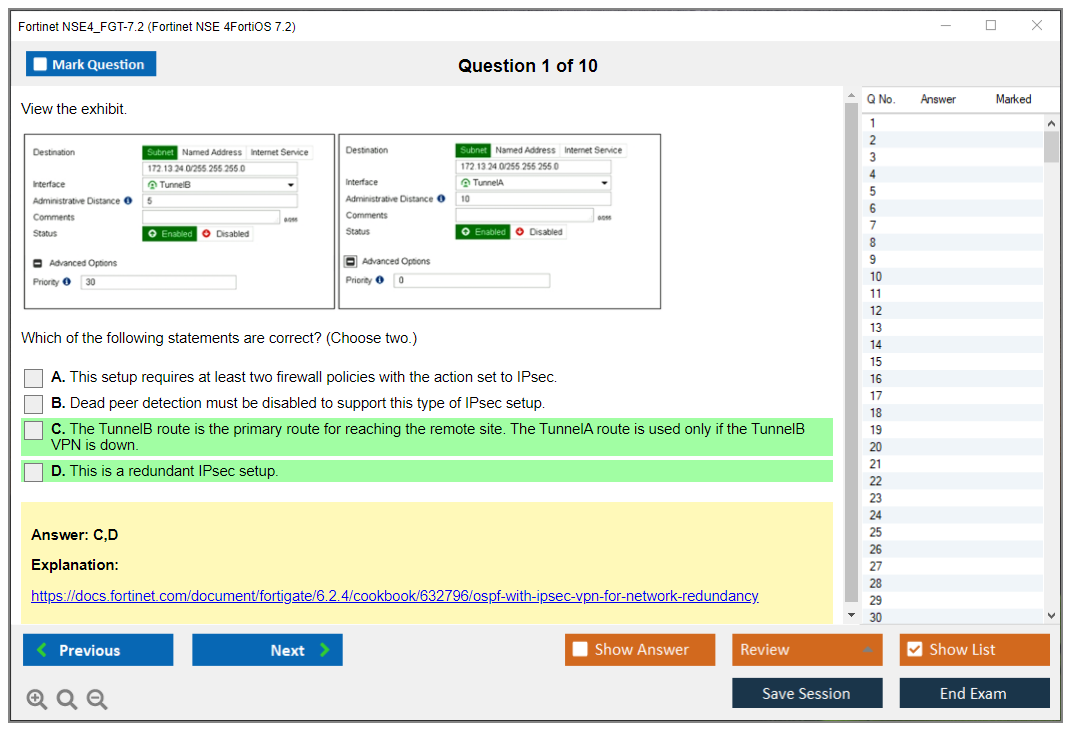Click the reset zoom magnifier icon
The height and width of the screenshot is (735, 1075).
67,700
